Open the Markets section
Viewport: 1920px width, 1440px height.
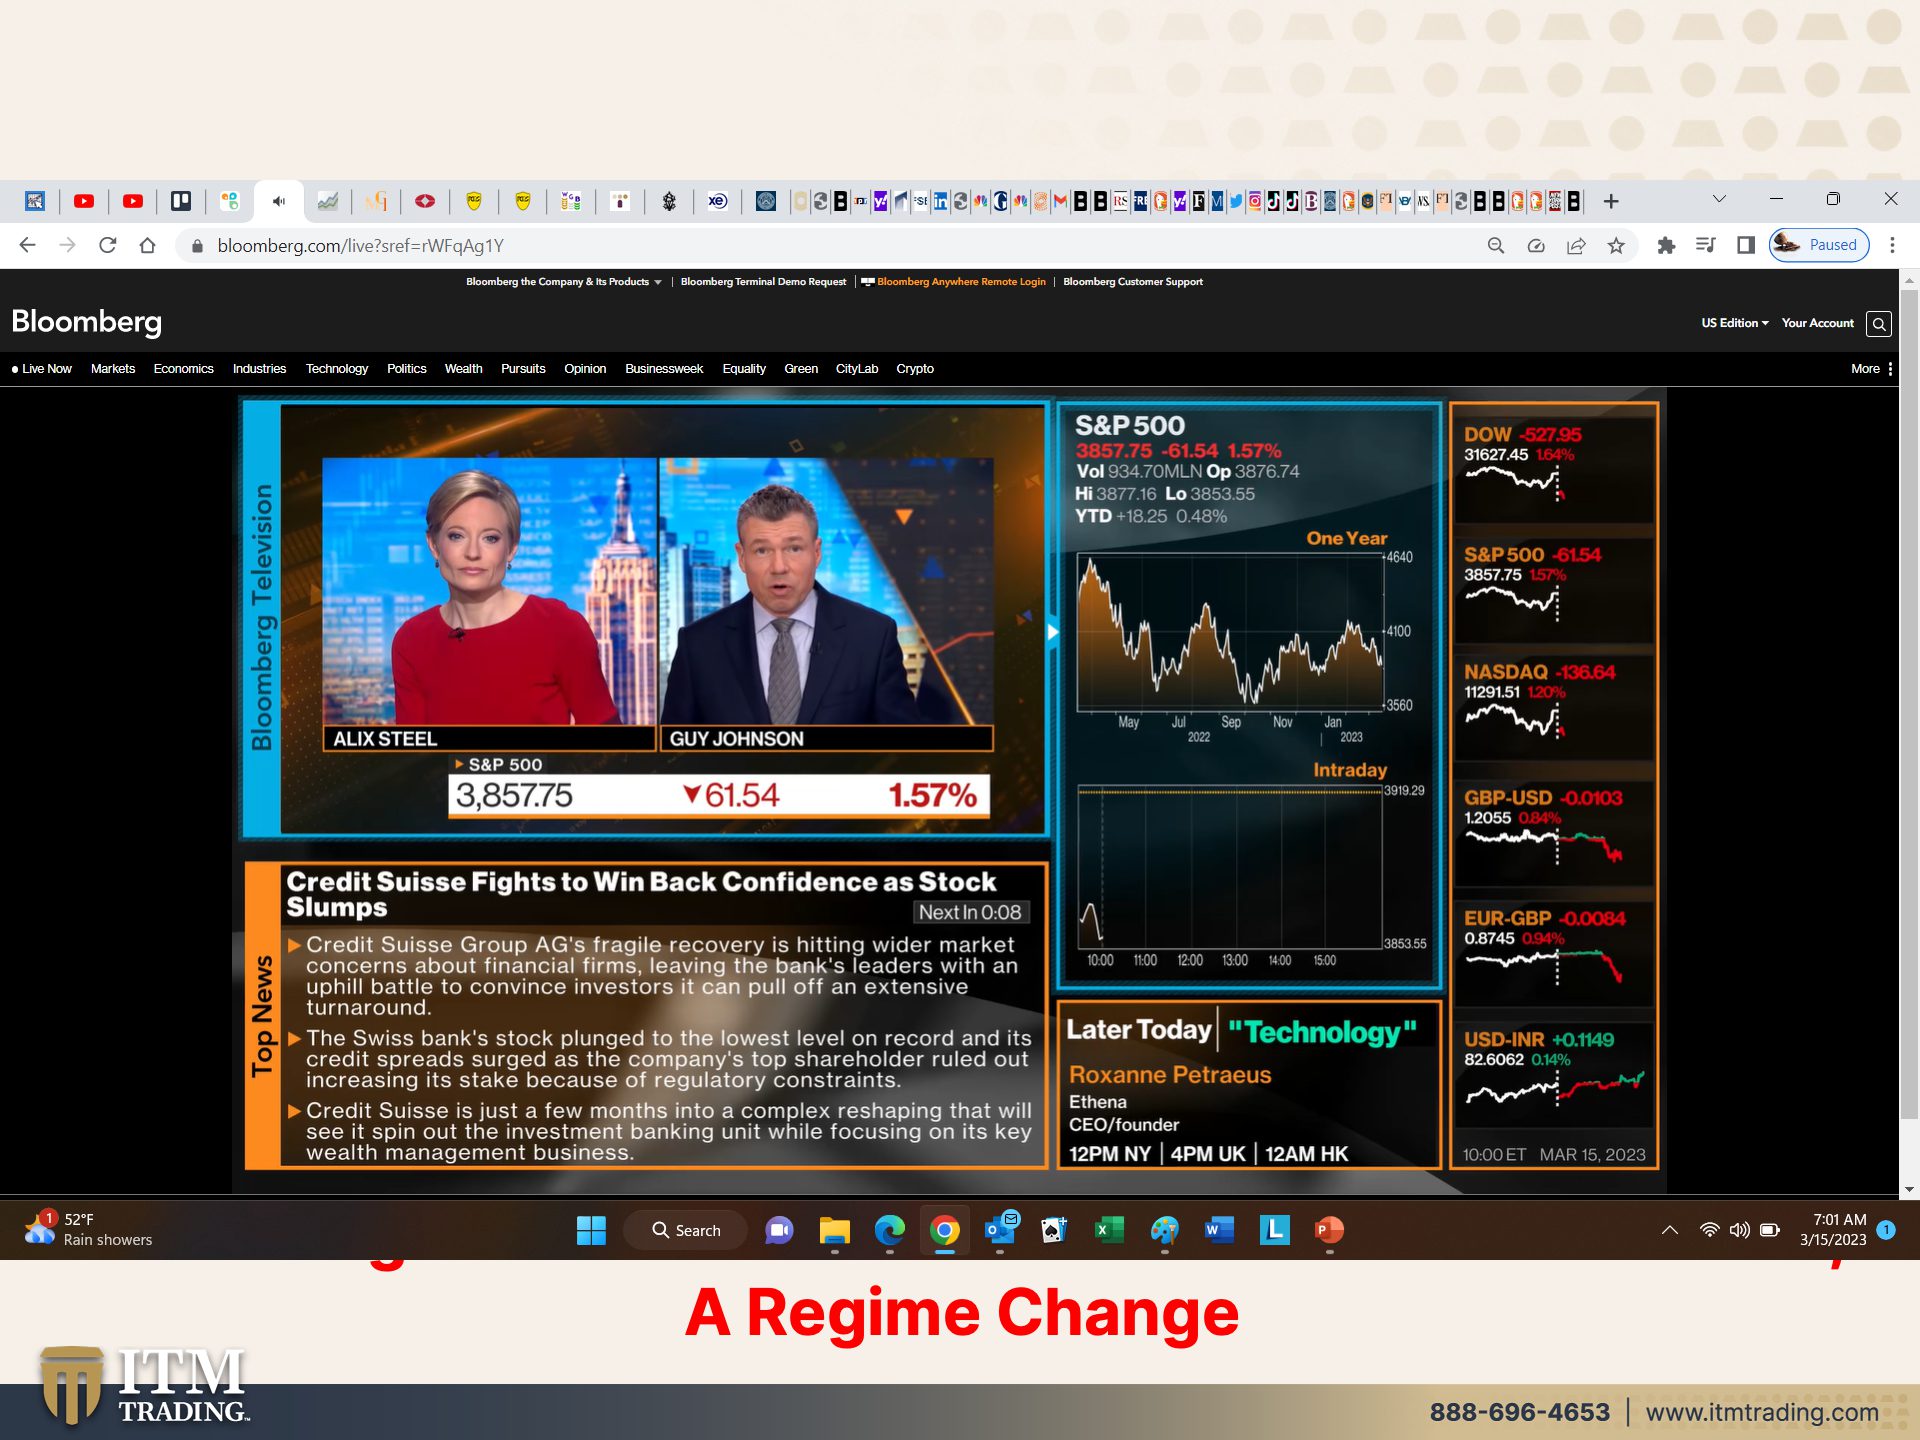click(113, 369)
